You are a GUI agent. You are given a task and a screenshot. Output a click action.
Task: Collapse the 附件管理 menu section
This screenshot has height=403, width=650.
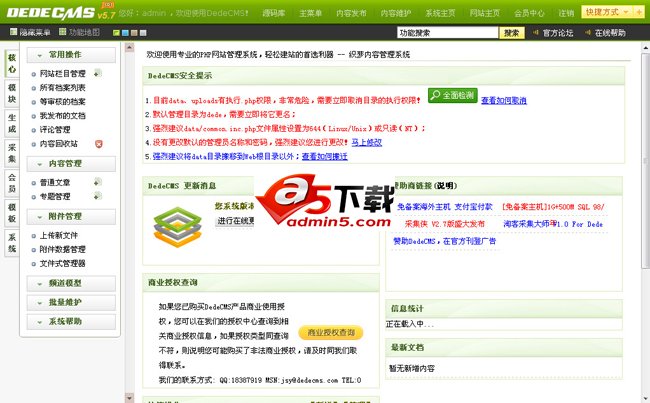coord(71,216)
